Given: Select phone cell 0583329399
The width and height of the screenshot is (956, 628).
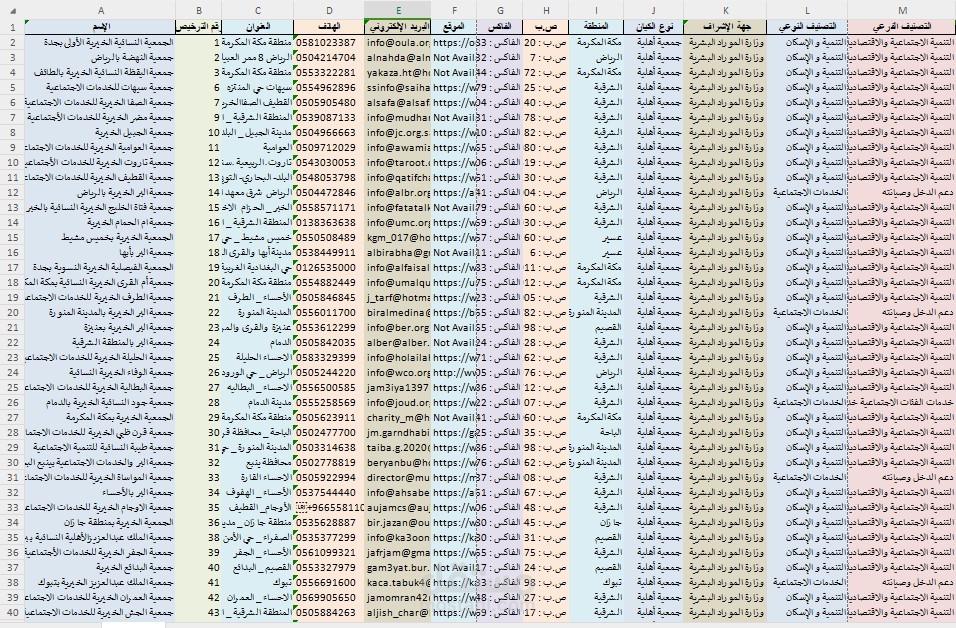Looking at the screenshot, I should coord(329,357).
